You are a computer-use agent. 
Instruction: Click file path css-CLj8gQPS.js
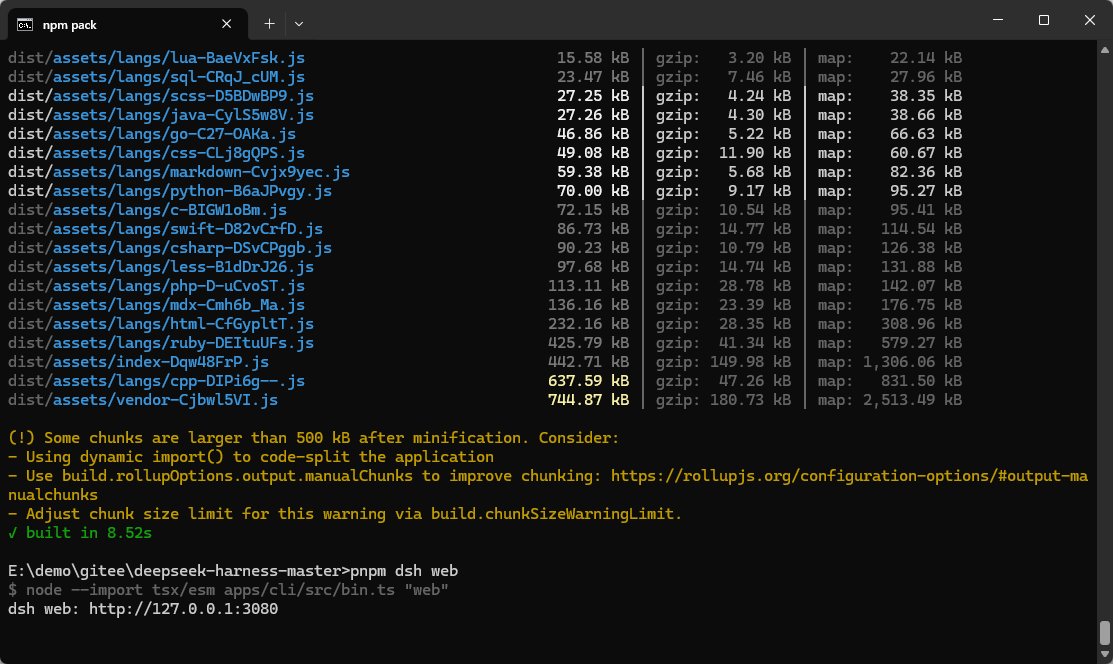point(156,153)
